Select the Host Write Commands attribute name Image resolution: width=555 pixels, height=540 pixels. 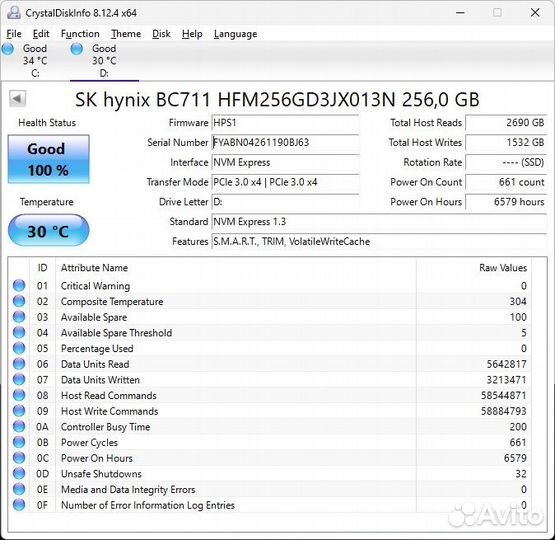click(x=109, y=411)
